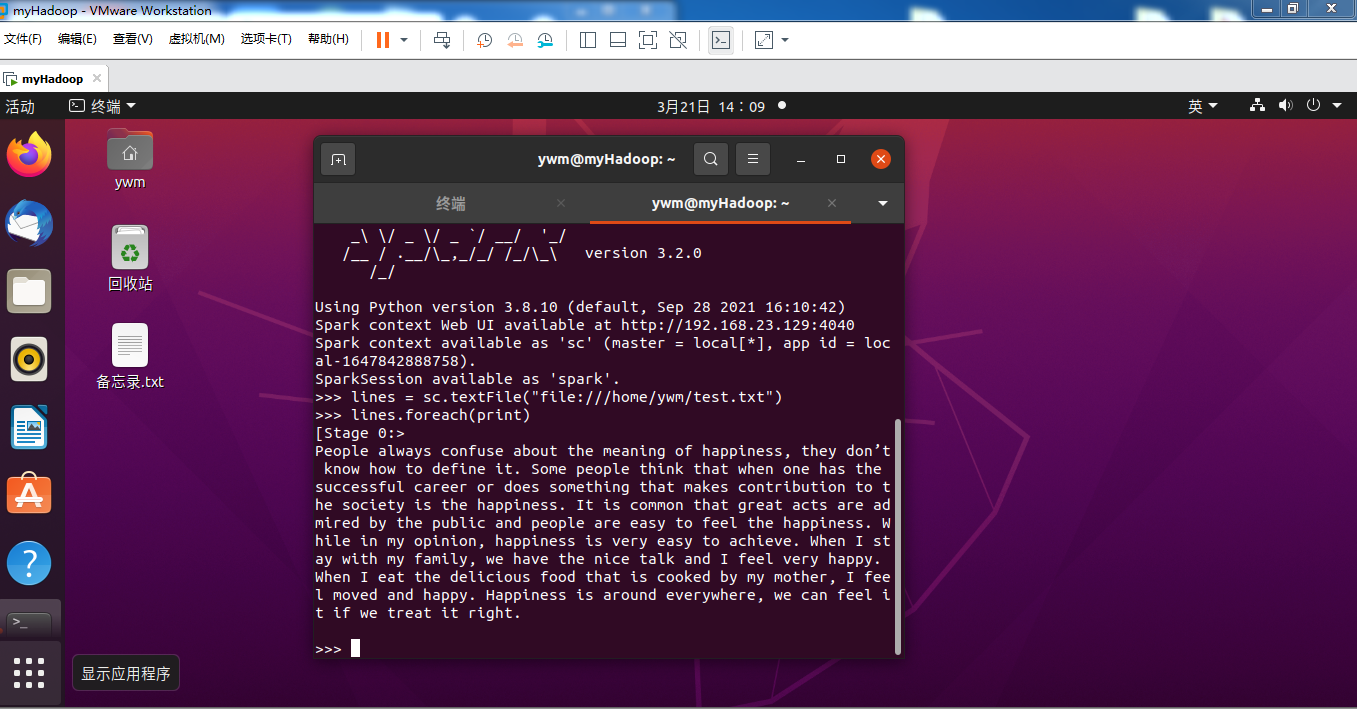
Task: Open the 活动 activities overview
Action: 20,107
